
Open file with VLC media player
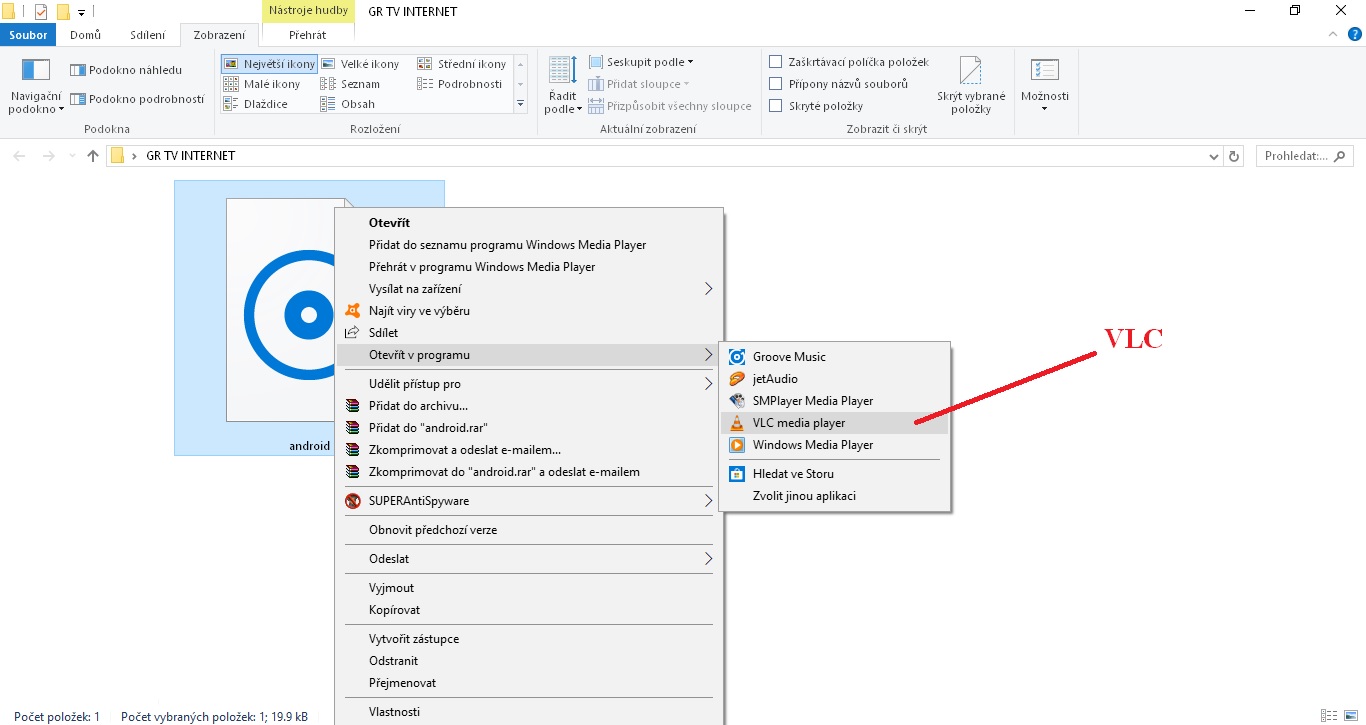pos(834,423)
